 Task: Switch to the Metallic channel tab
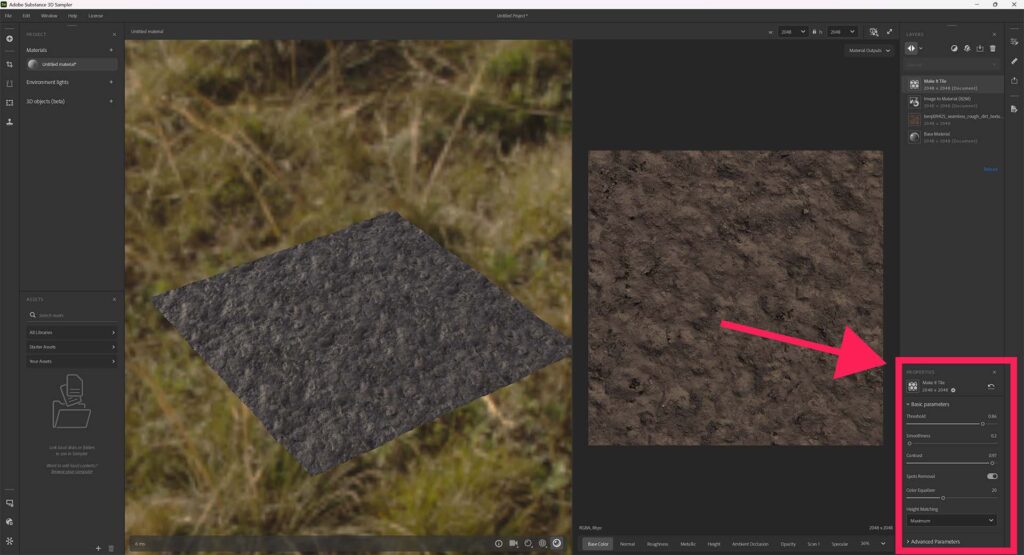(x=688, y=543)
